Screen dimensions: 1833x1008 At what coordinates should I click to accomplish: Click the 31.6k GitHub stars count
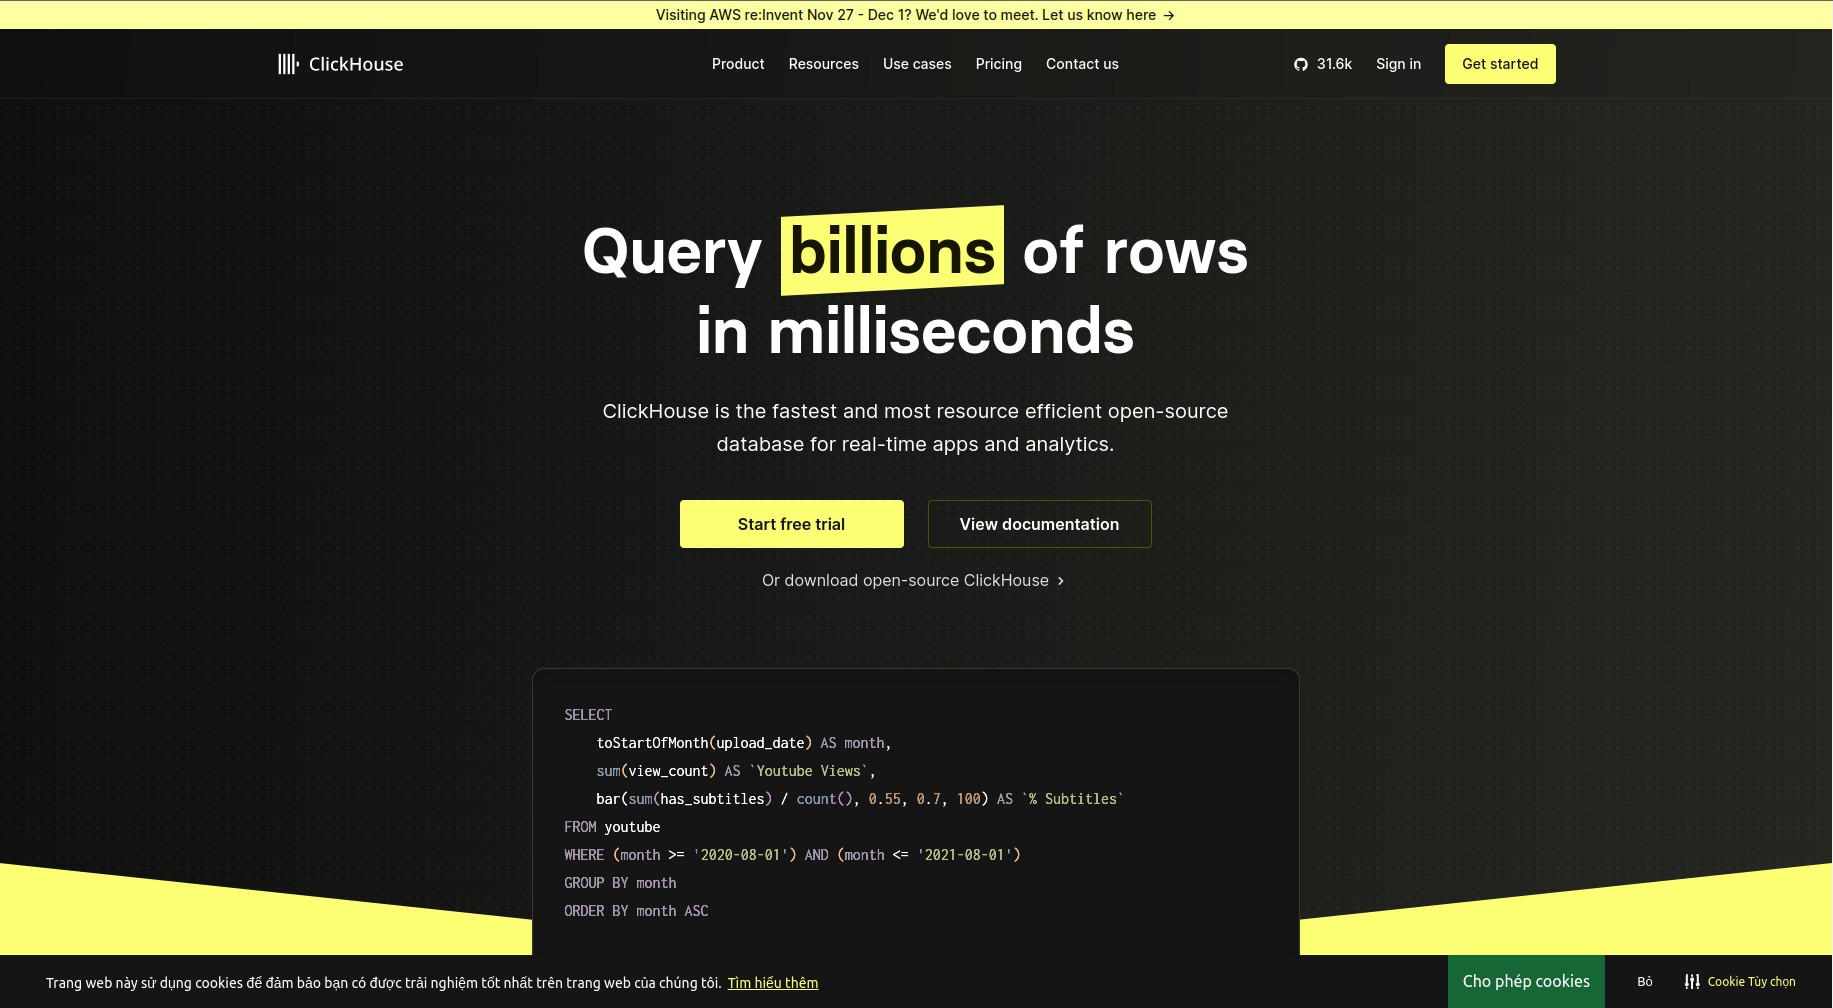pos(1334,64)
